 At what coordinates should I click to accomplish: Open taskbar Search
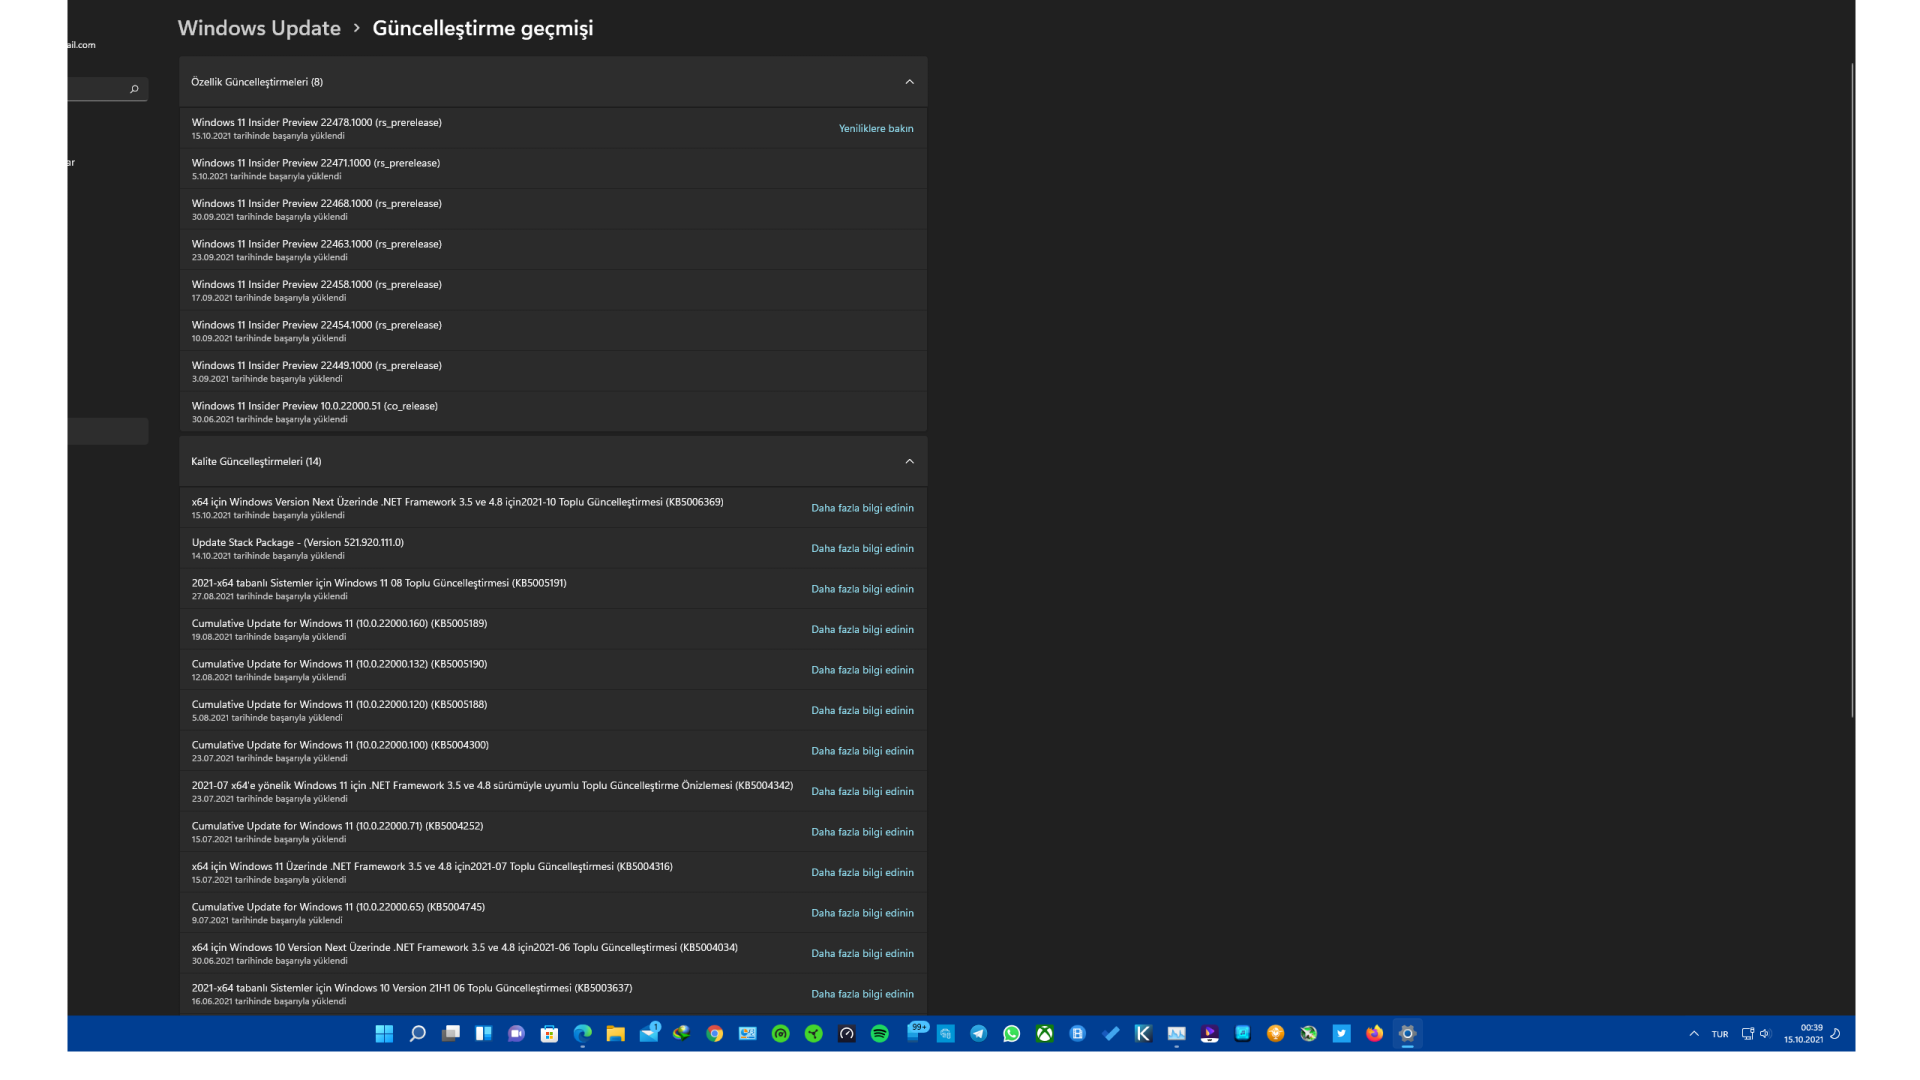[418, 1034]
